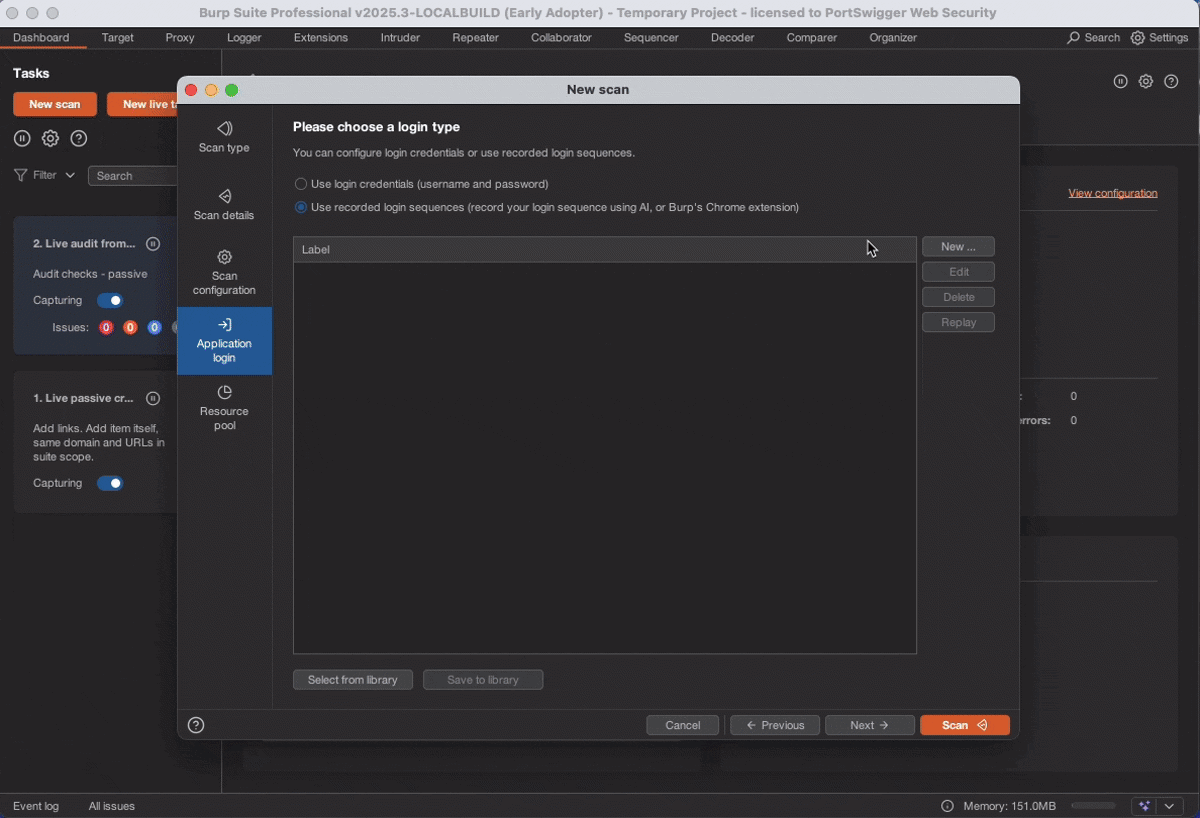Toggle Capturing switch for Live audit

[x=110, y=301]
